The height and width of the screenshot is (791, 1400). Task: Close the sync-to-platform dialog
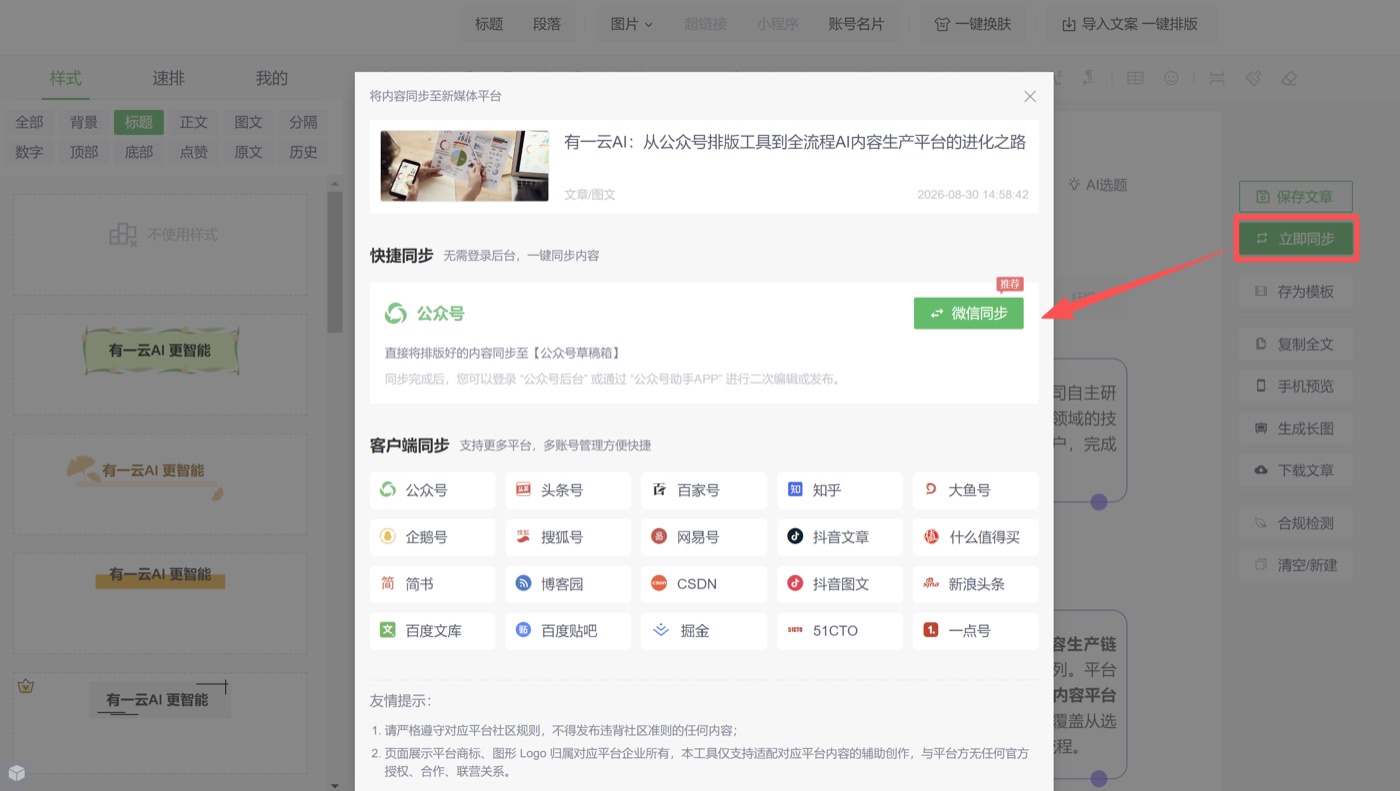point(1030,96)
